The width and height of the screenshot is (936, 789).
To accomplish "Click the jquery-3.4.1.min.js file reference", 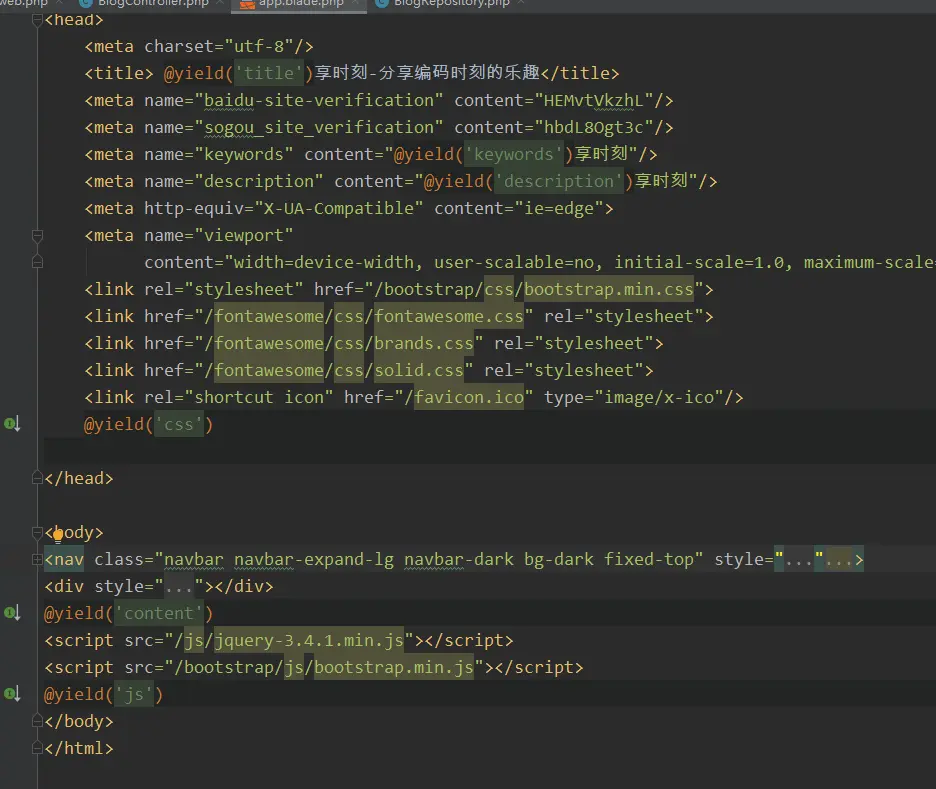I will (309, 640).
